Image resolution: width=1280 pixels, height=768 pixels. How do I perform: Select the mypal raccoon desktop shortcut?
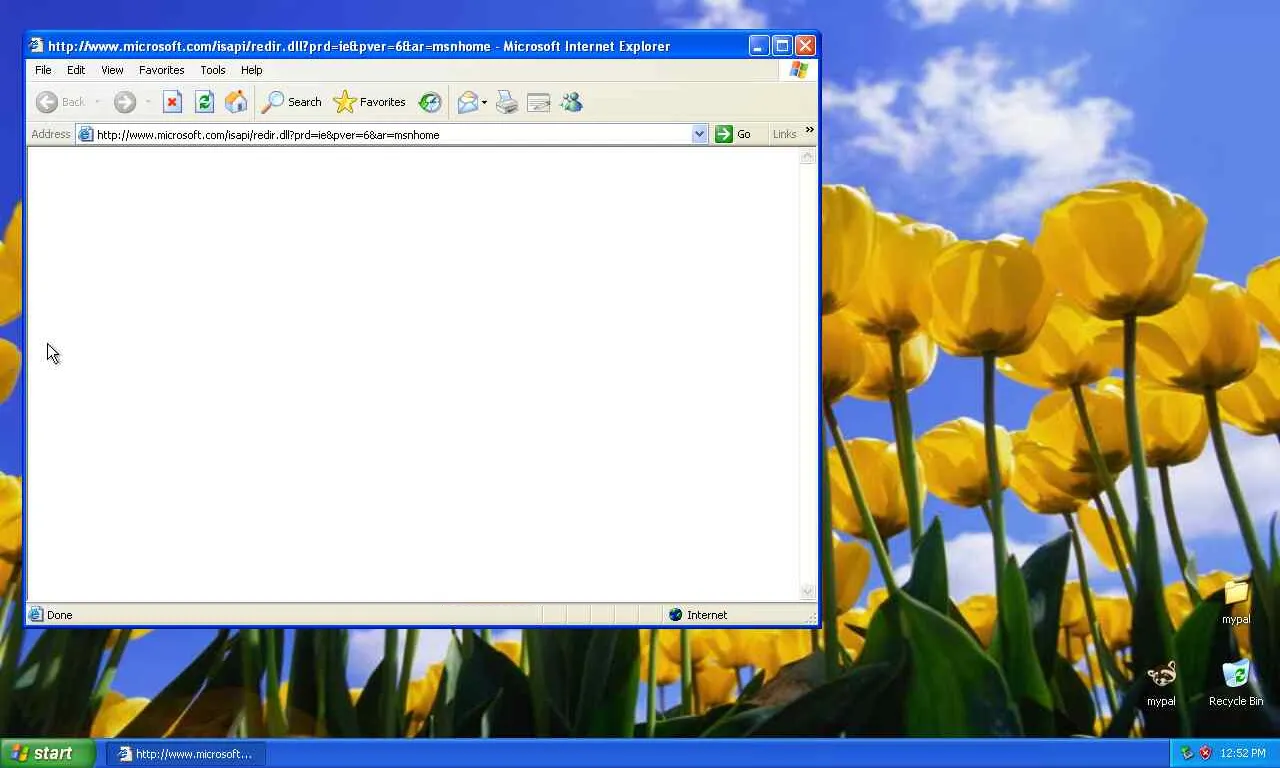point(1161,685)
